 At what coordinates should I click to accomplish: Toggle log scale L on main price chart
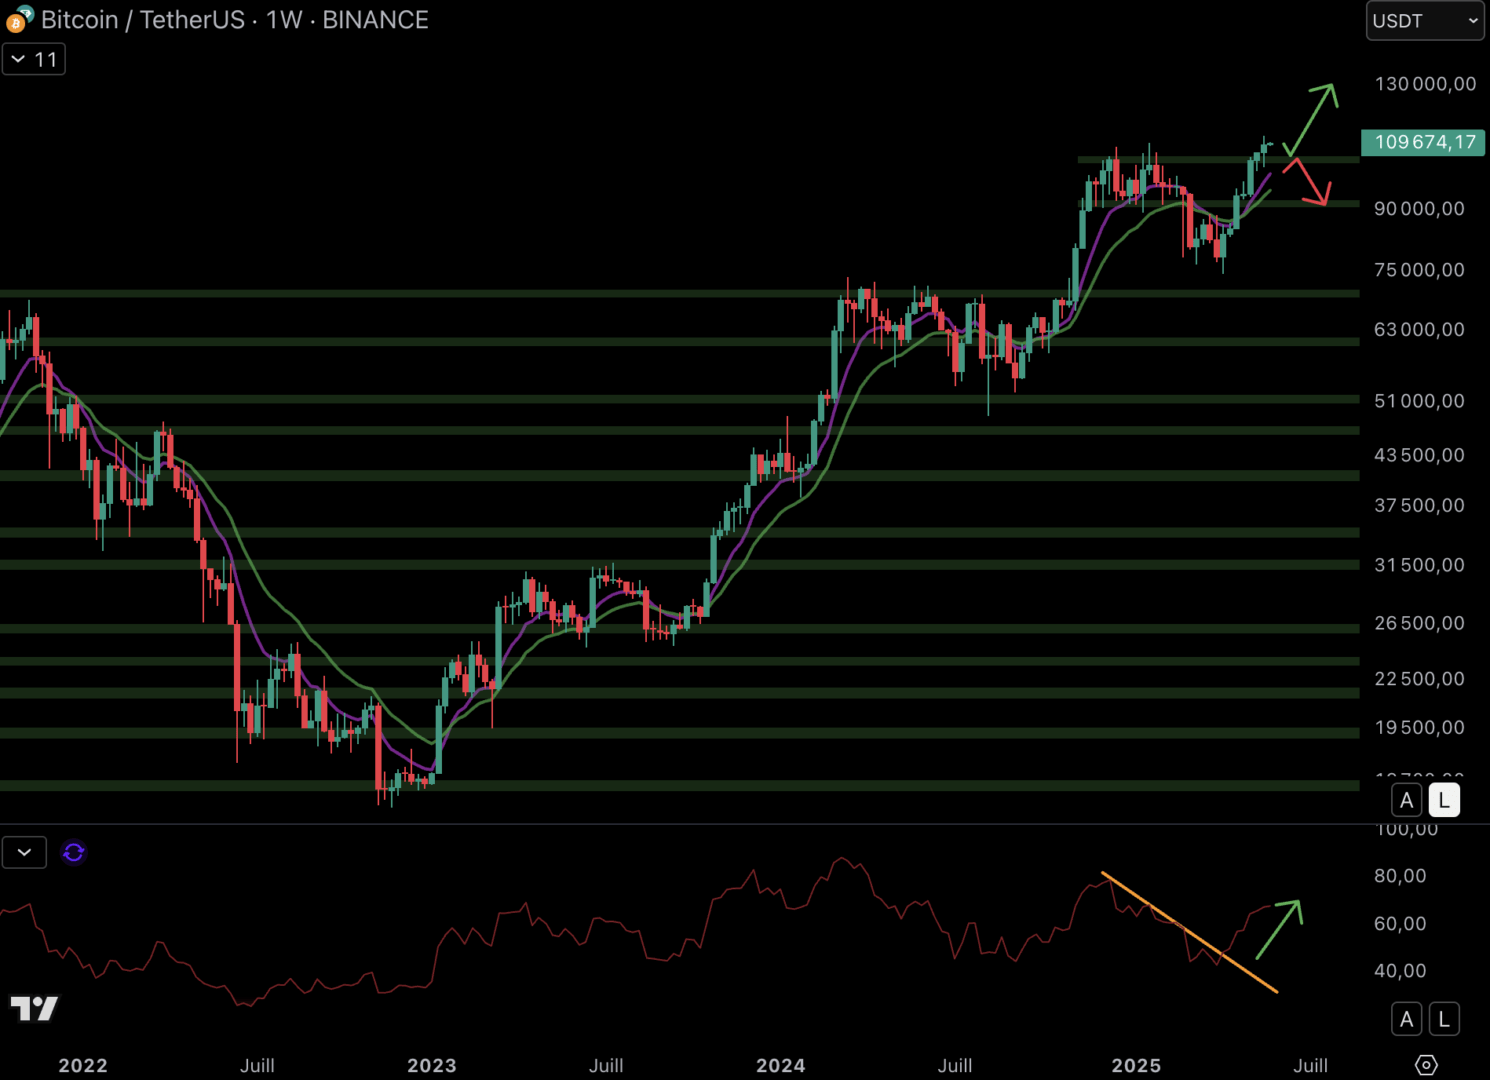pyautogui.click(x=1444, y=800)
